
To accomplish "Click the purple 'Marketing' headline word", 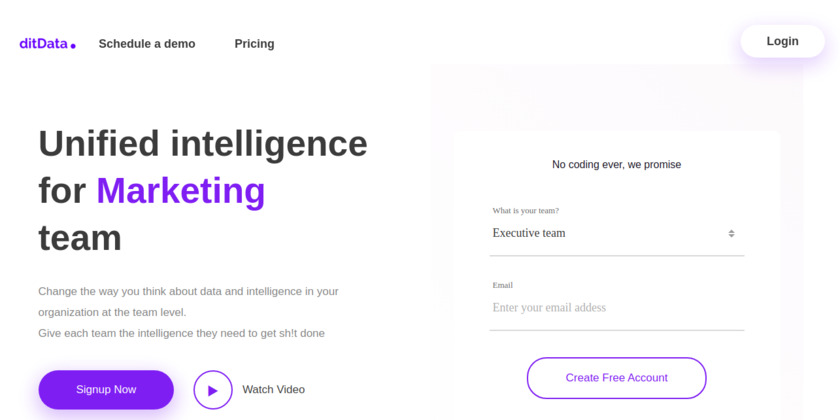I will [181, 190].
